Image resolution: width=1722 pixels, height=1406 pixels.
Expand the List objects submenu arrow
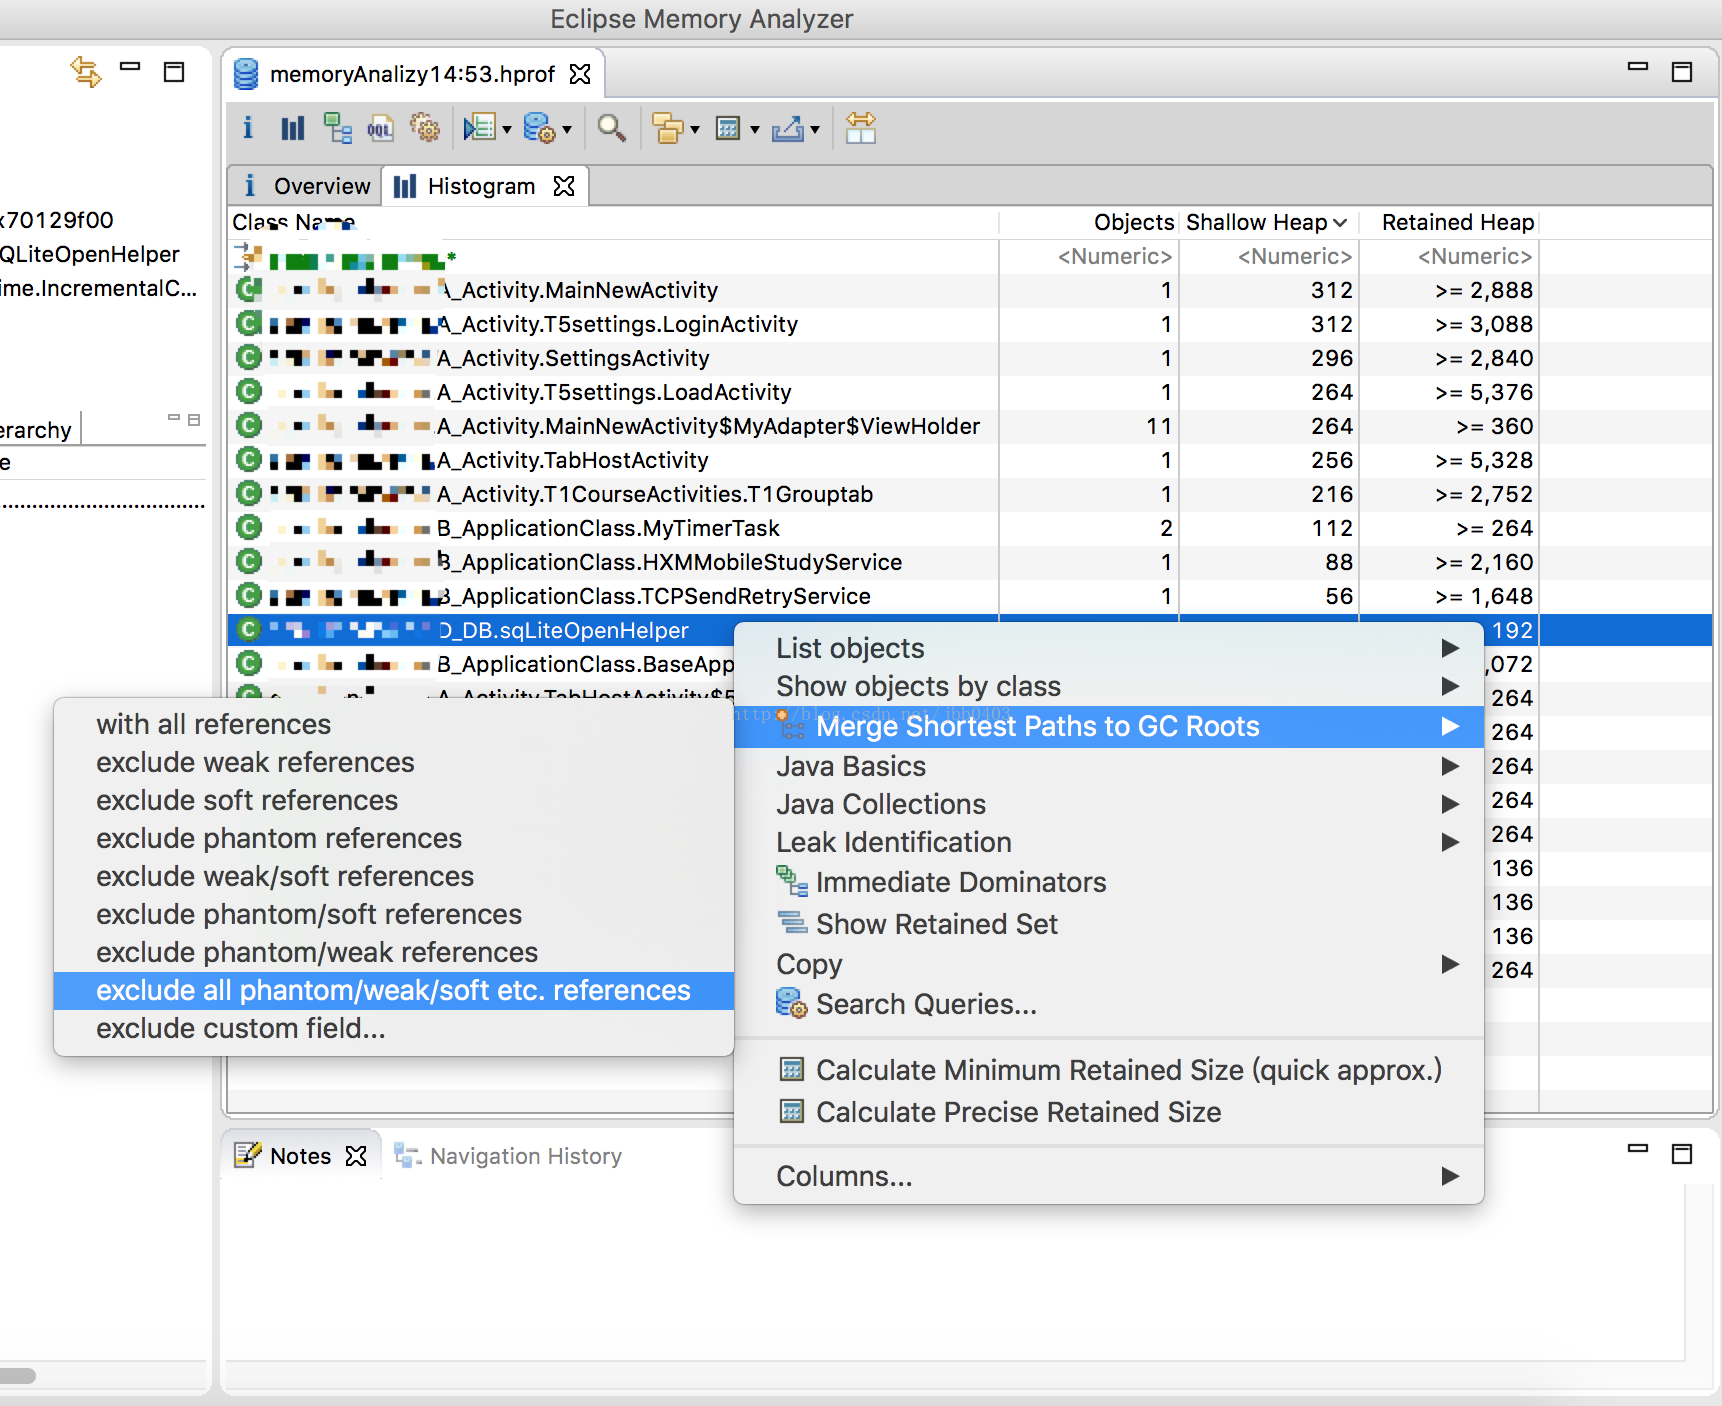1450,648
